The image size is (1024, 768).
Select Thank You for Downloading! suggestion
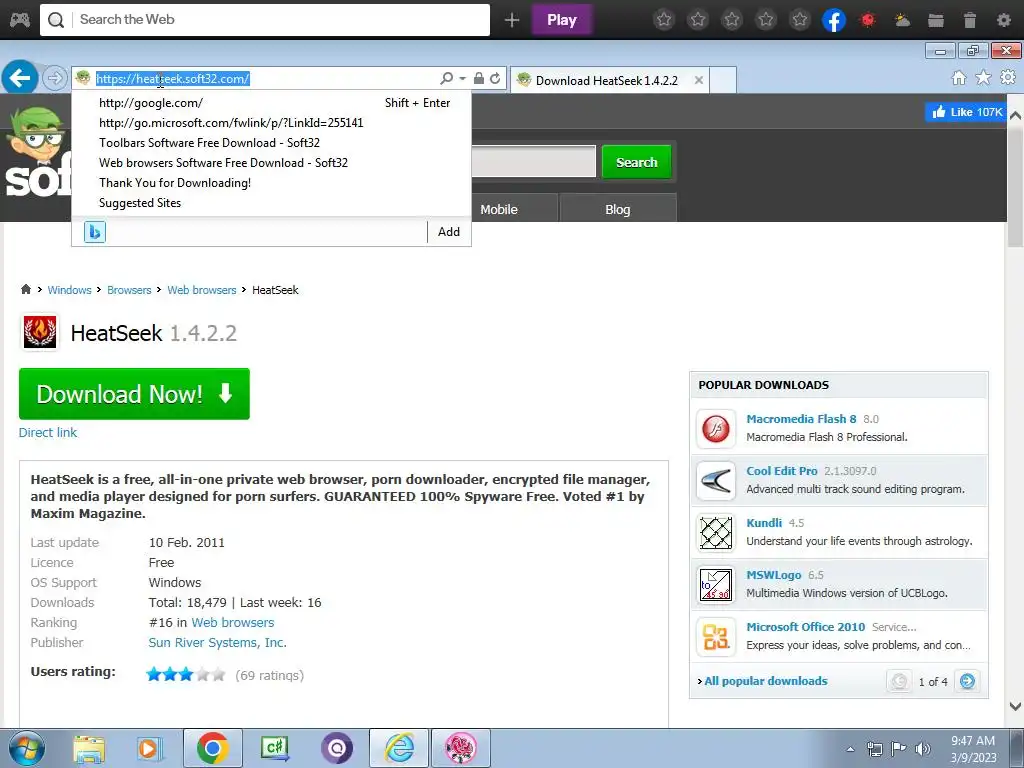(x=271, y=183)
